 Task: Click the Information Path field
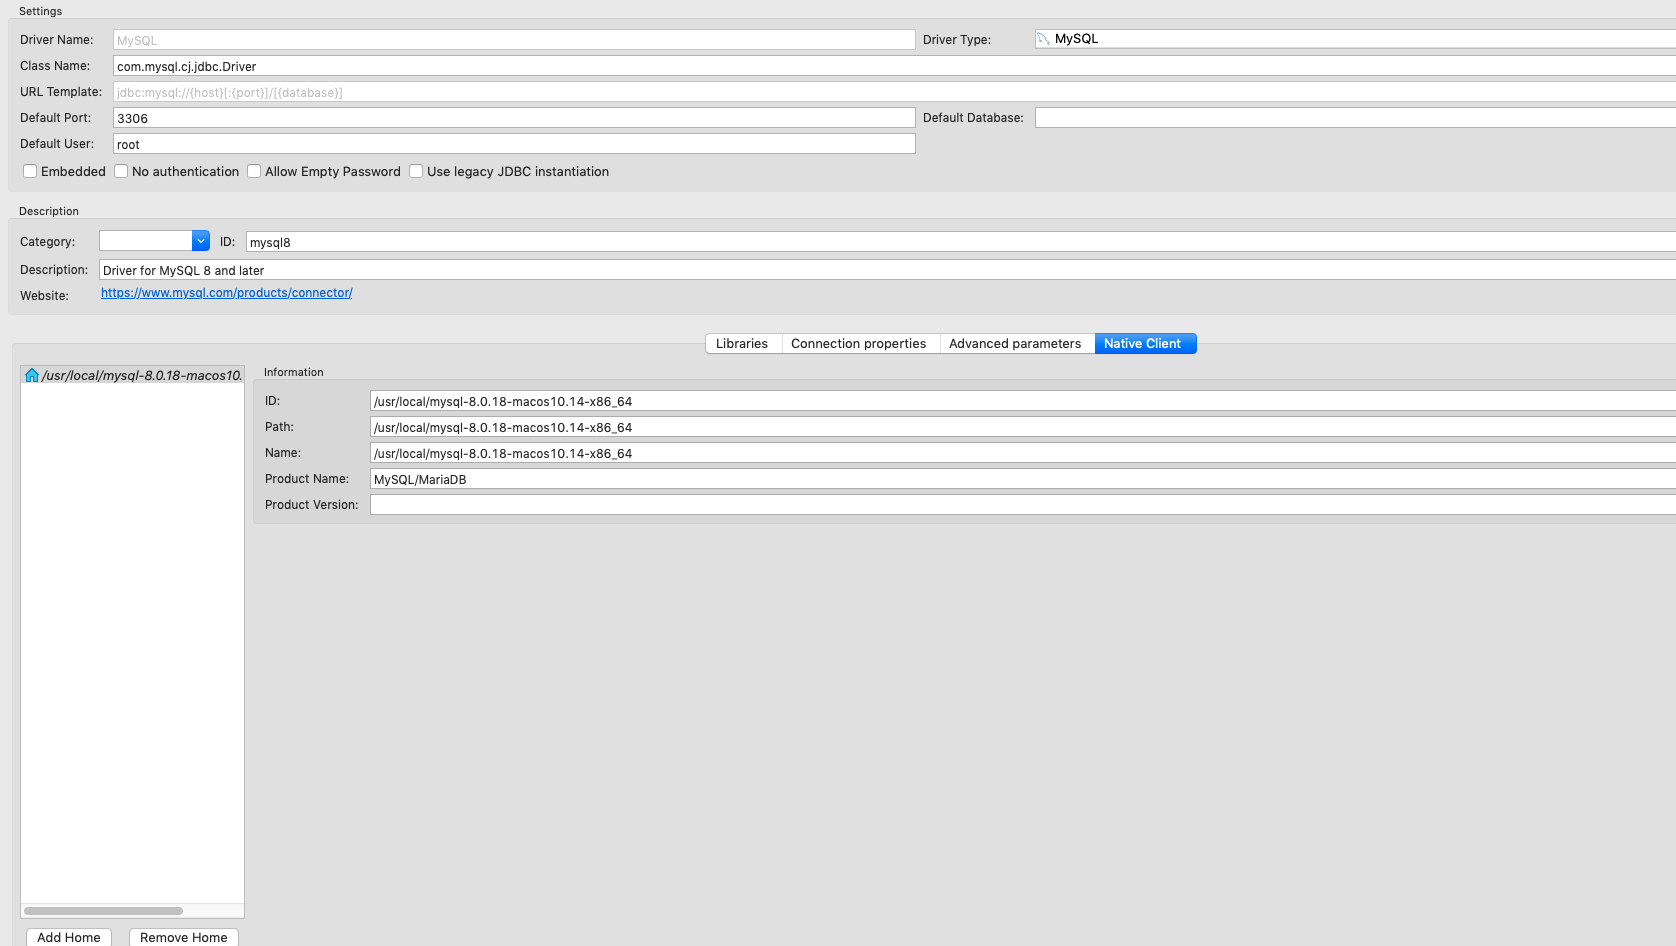coord(1022,427)
